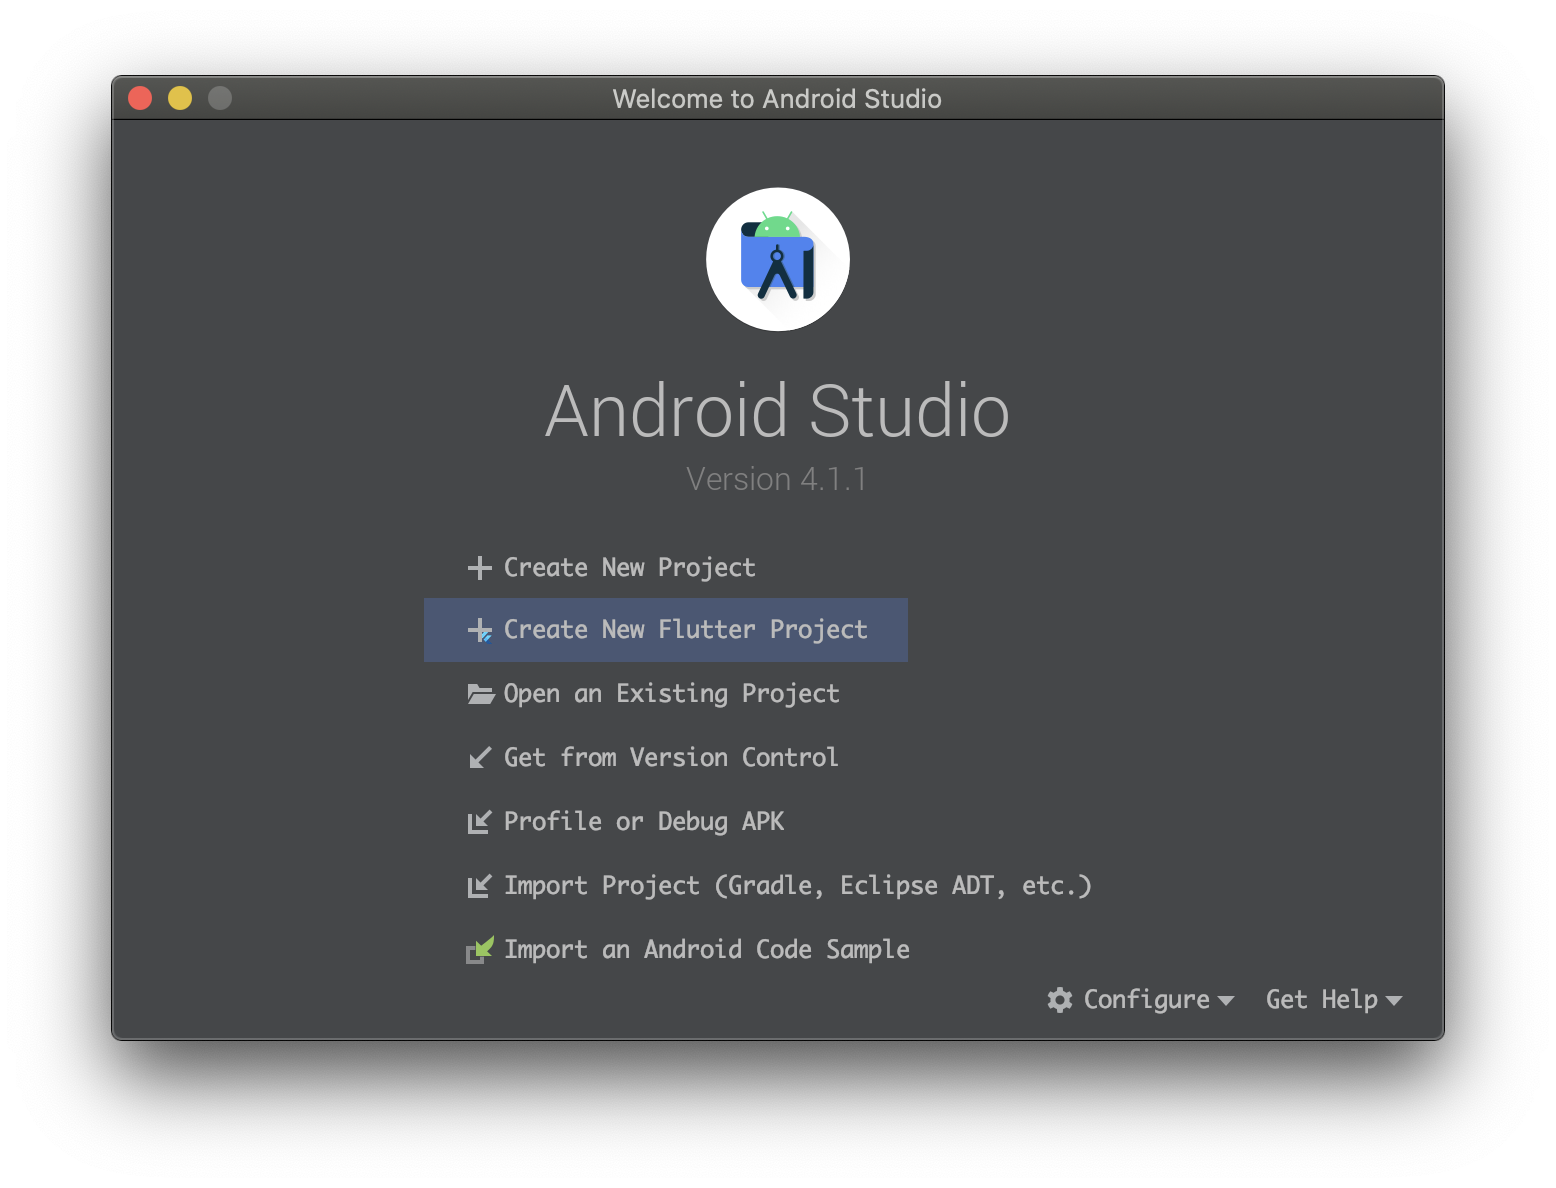Click the Flutter plus icon

click(480, 630)
